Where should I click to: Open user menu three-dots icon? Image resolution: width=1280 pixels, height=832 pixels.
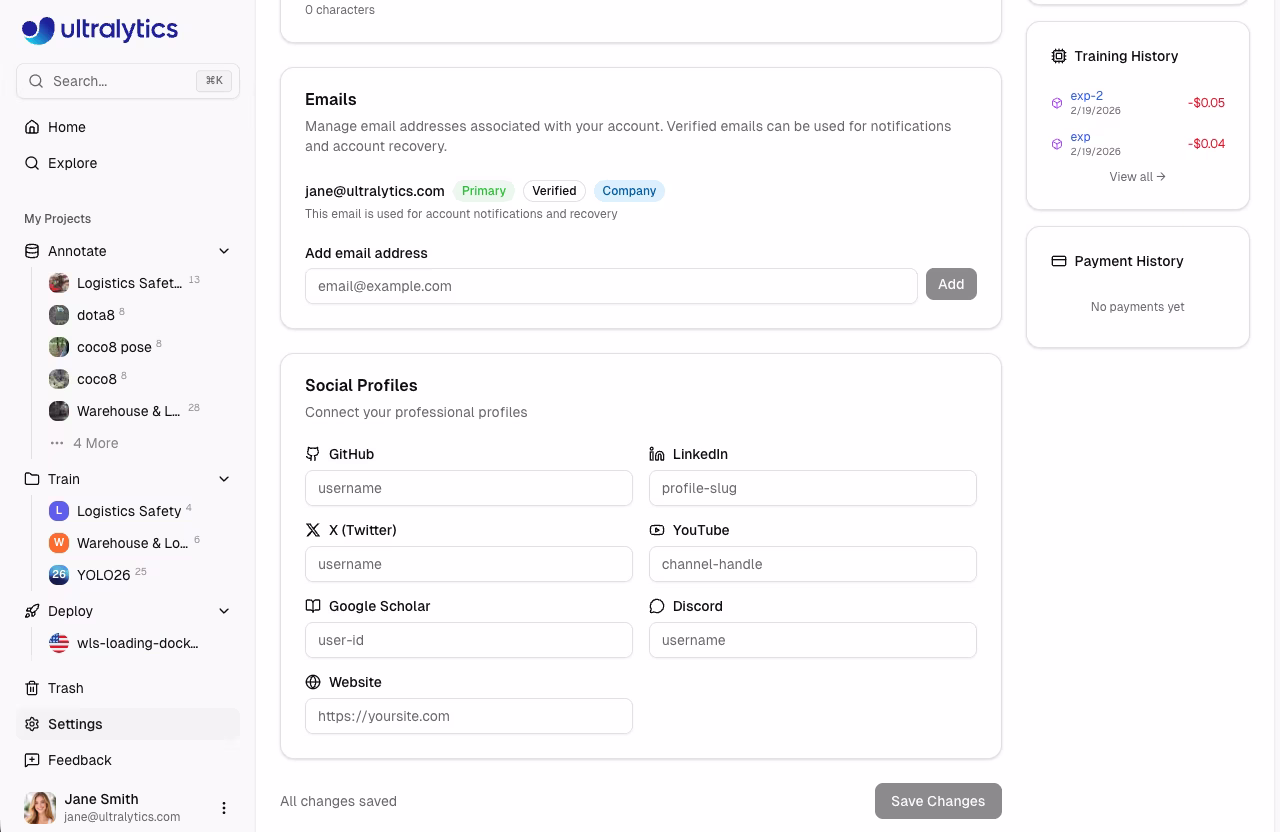point(224,808)
